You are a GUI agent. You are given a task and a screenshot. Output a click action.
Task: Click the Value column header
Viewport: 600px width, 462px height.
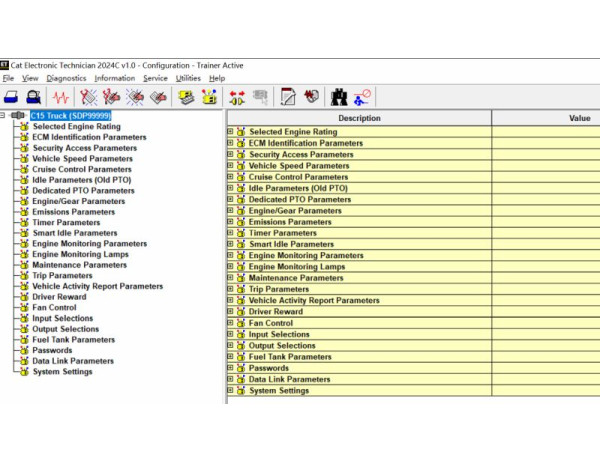(x=579, y=118)
